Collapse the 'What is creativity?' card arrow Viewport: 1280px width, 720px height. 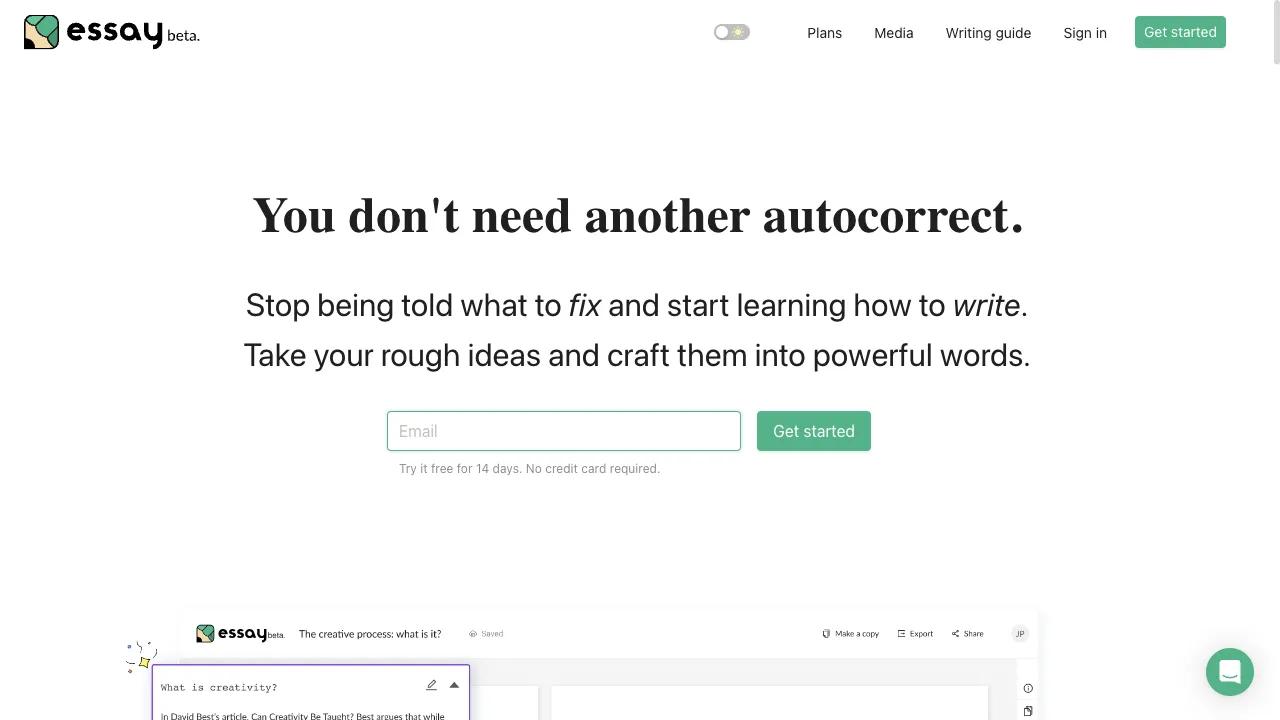coord(454,685)
